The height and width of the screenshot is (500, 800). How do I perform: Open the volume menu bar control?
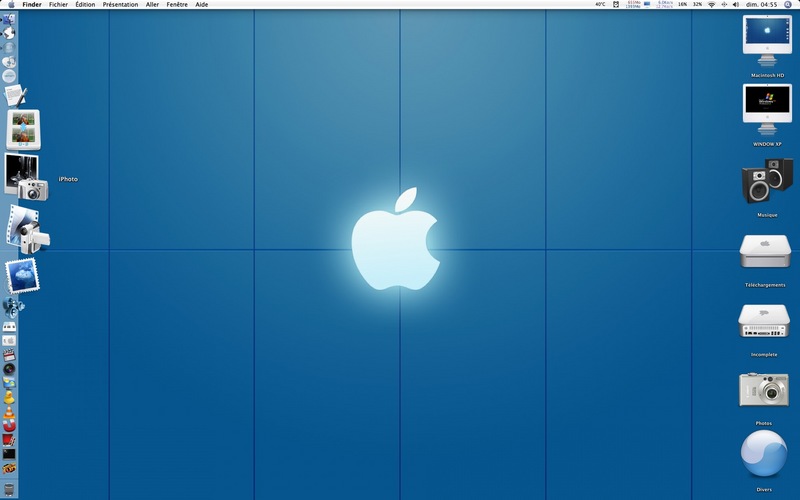[736, 4]
